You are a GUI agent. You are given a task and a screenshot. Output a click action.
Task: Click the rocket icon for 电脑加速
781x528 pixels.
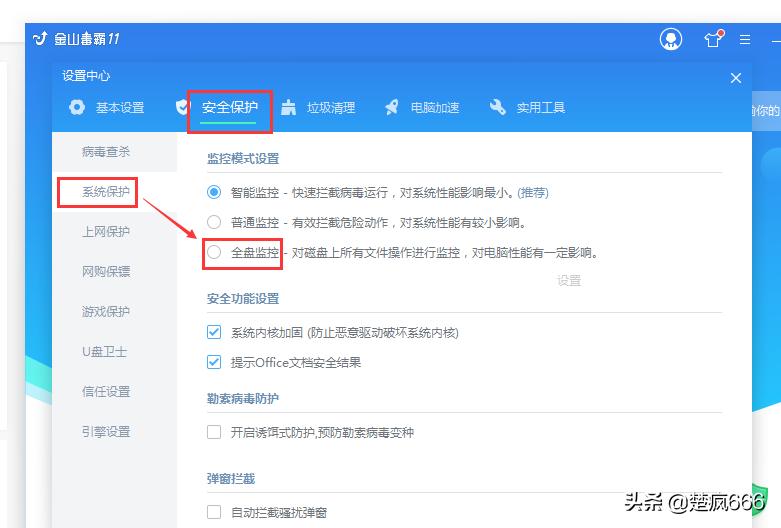(x=391, y=107)
